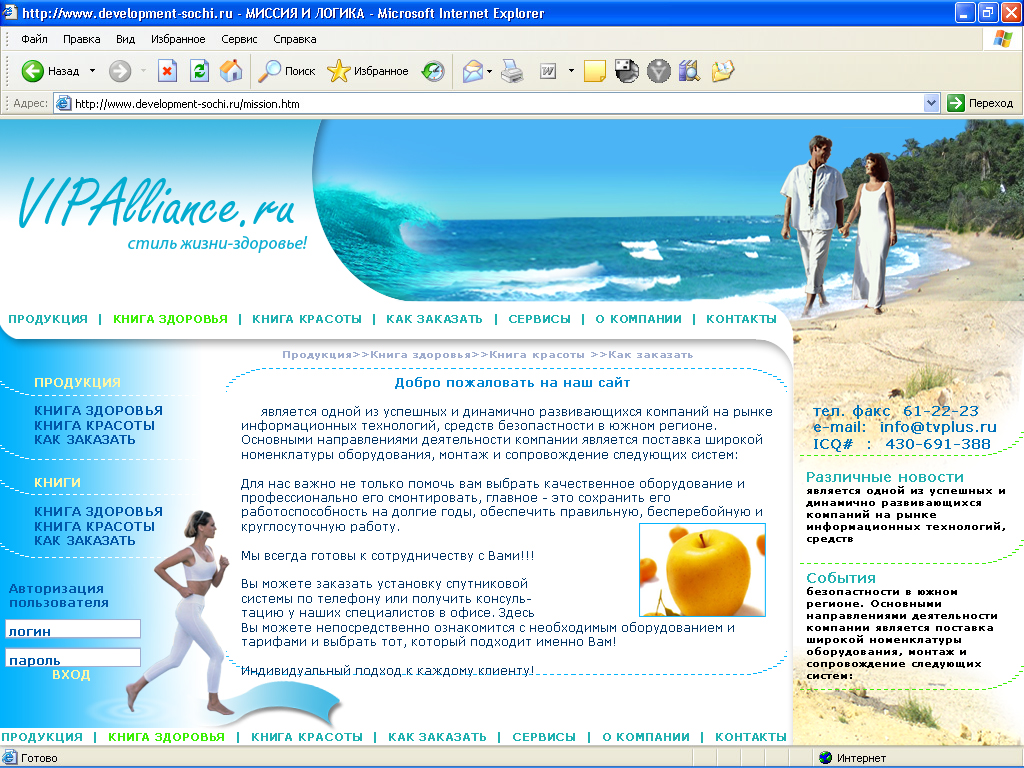1024x768 pixels.
Task: Click the Mail envelope icon
Action: point(472,71)
